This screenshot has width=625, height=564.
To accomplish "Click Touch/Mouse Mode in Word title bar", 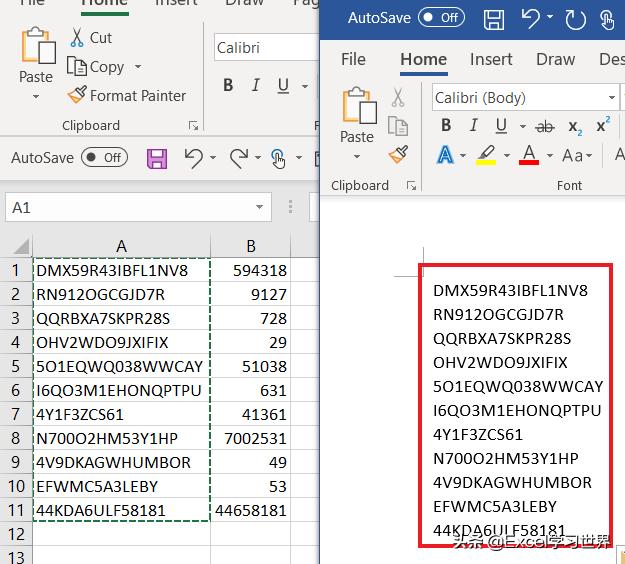I will [607, 20].
